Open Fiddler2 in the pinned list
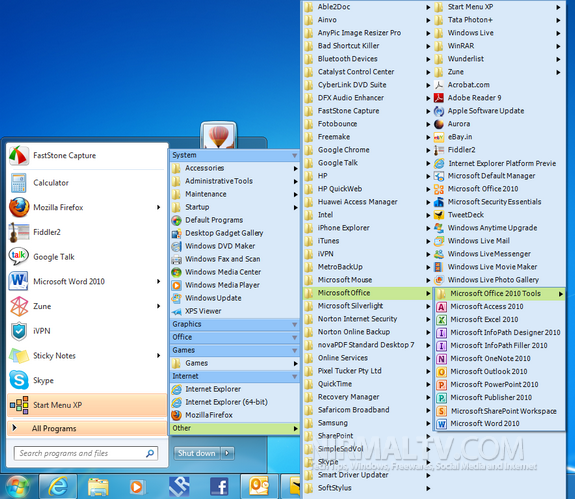Image resolution: width=575 pixels, height=499 pixels. 87,232
